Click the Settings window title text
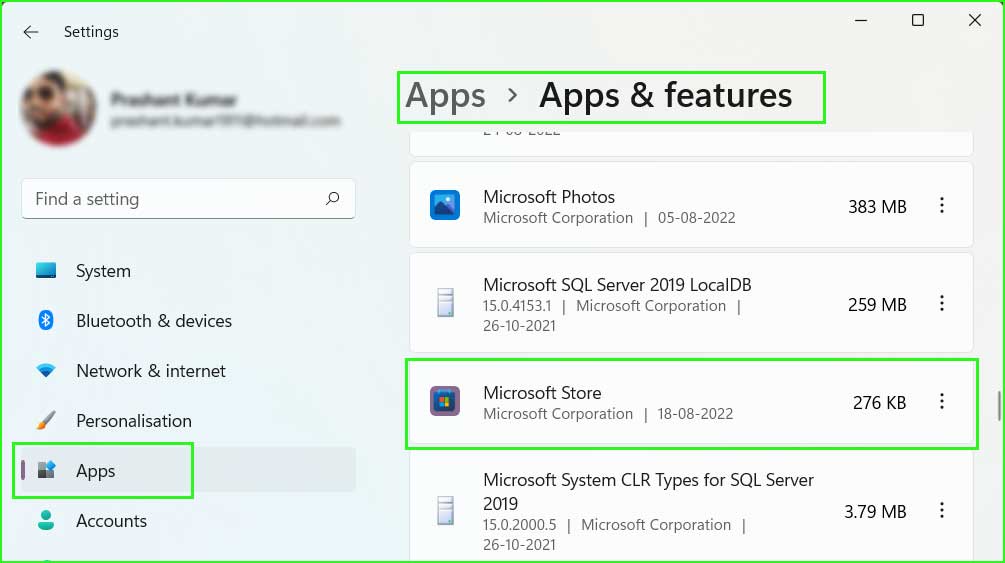The width and height of the screenshot is (1005, 563). point(91,32)
